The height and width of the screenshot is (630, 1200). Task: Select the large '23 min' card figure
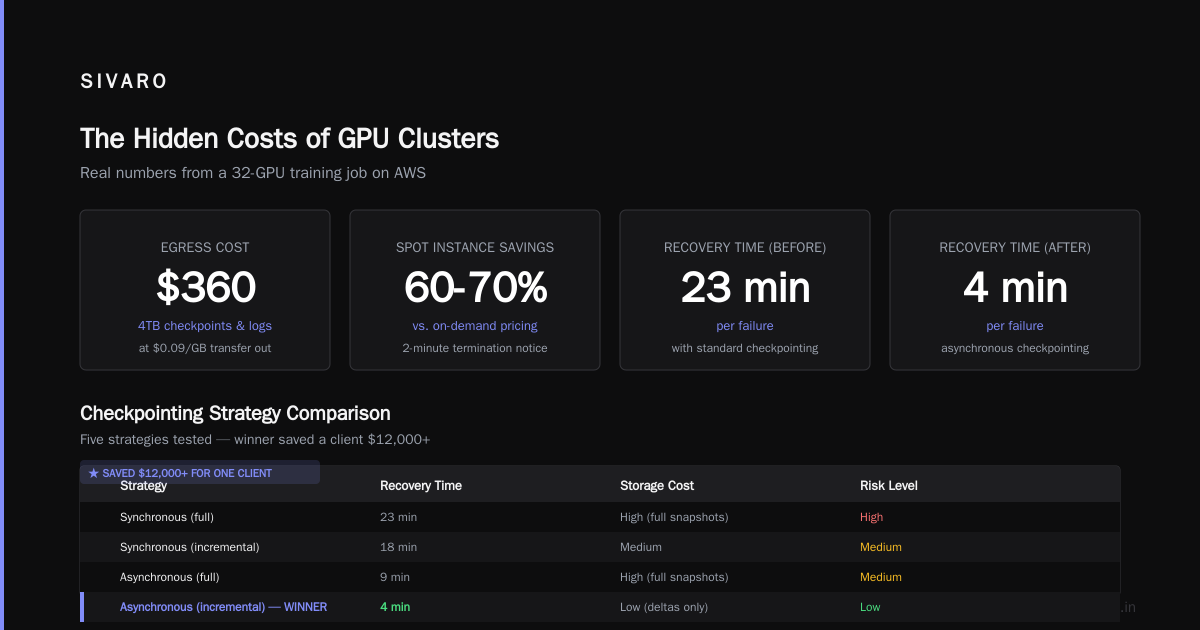tap(745, 287)
